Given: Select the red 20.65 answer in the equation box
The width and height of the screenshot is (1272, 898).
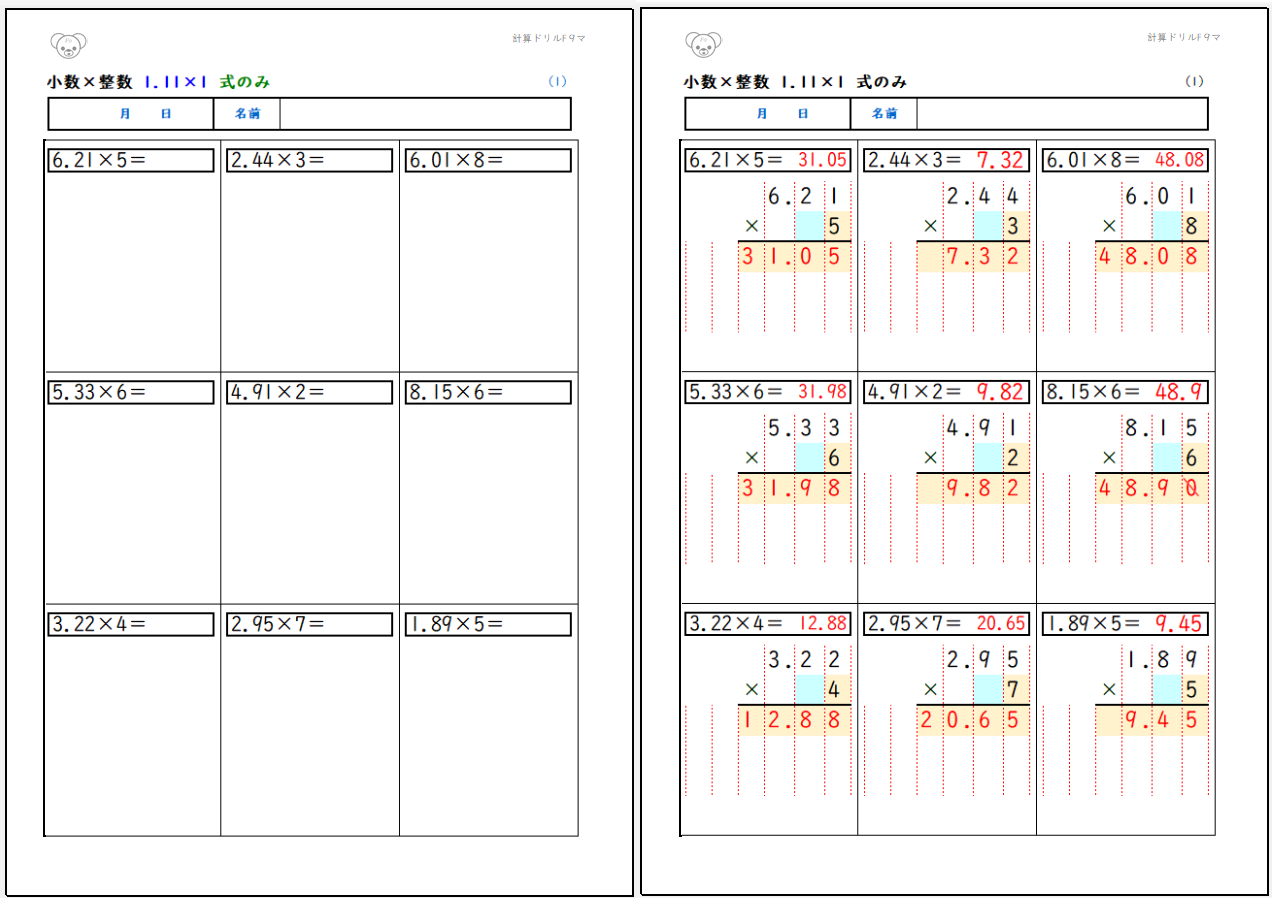Looking at the screenshot, I should click(x=1000, y=624).
